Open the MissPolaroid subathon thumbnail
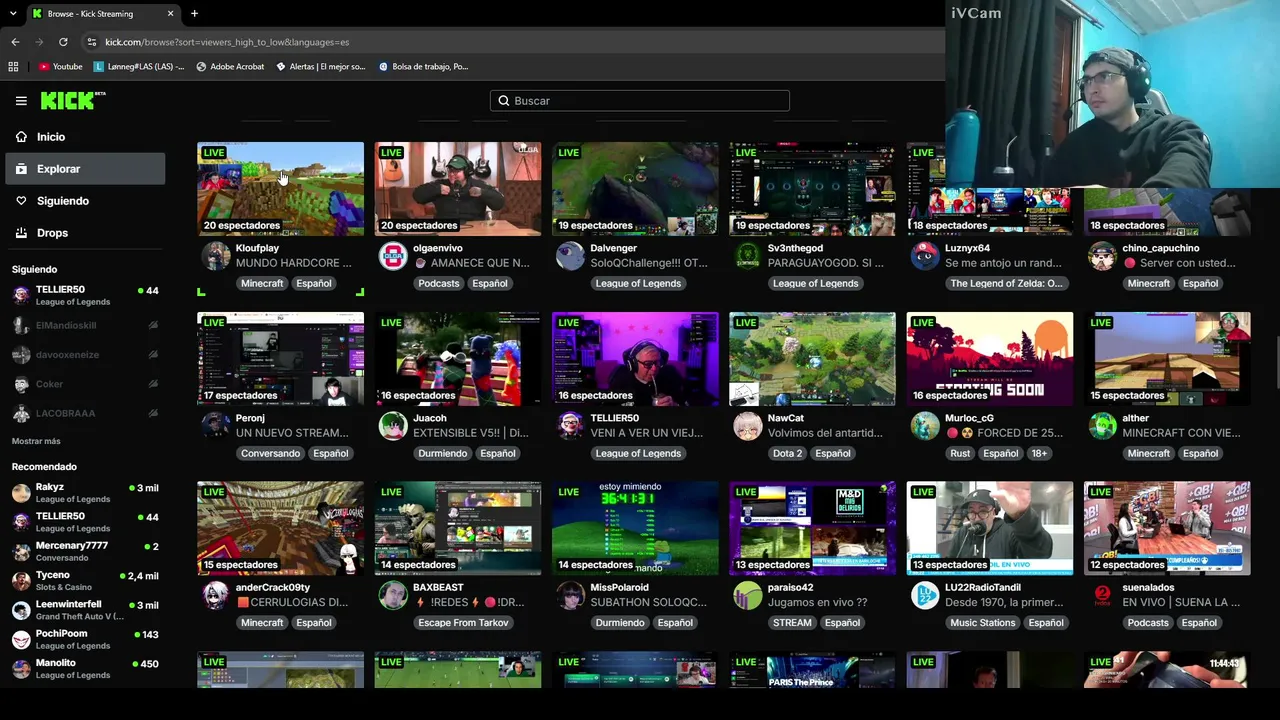Viewport: 1280px width, 720px height. coord(635,529)
